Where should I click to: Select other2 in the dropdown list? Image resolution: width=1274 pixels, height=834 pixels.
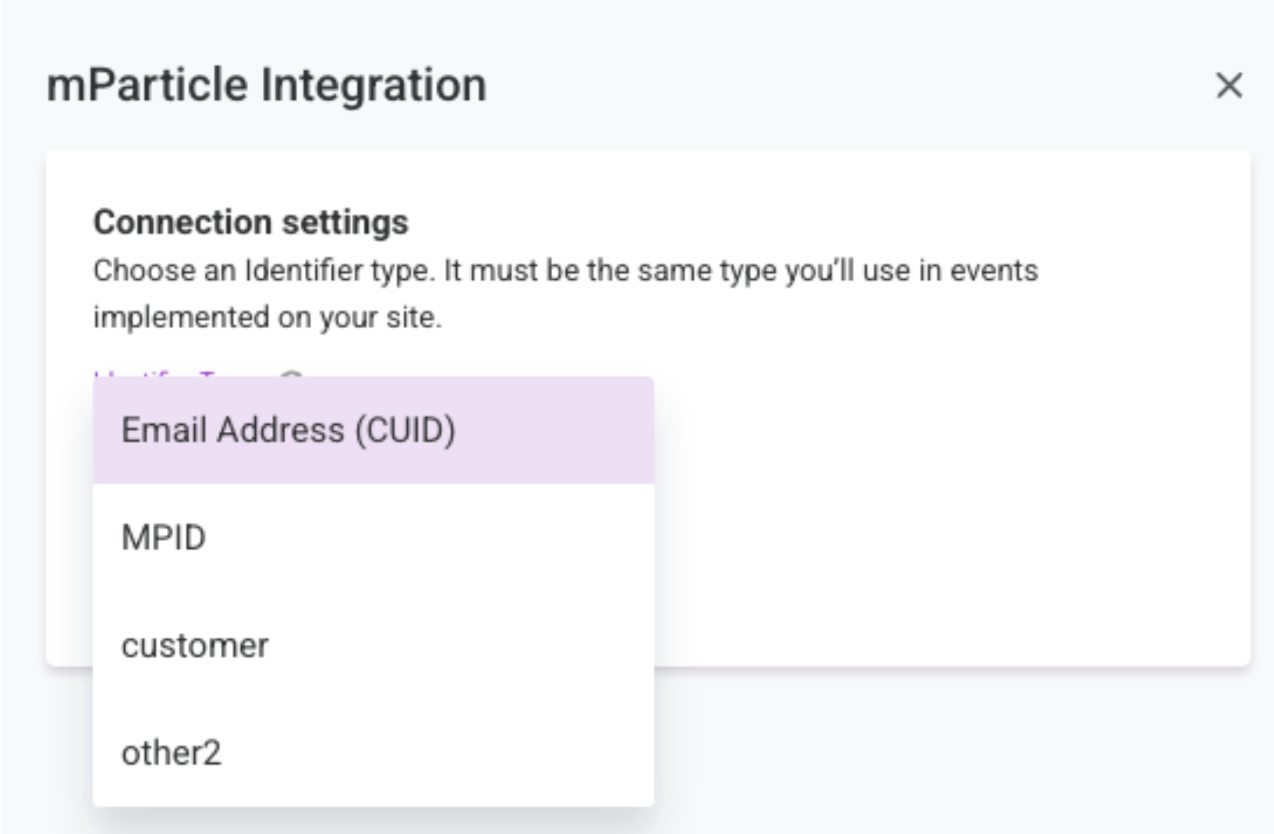(373, 753)
